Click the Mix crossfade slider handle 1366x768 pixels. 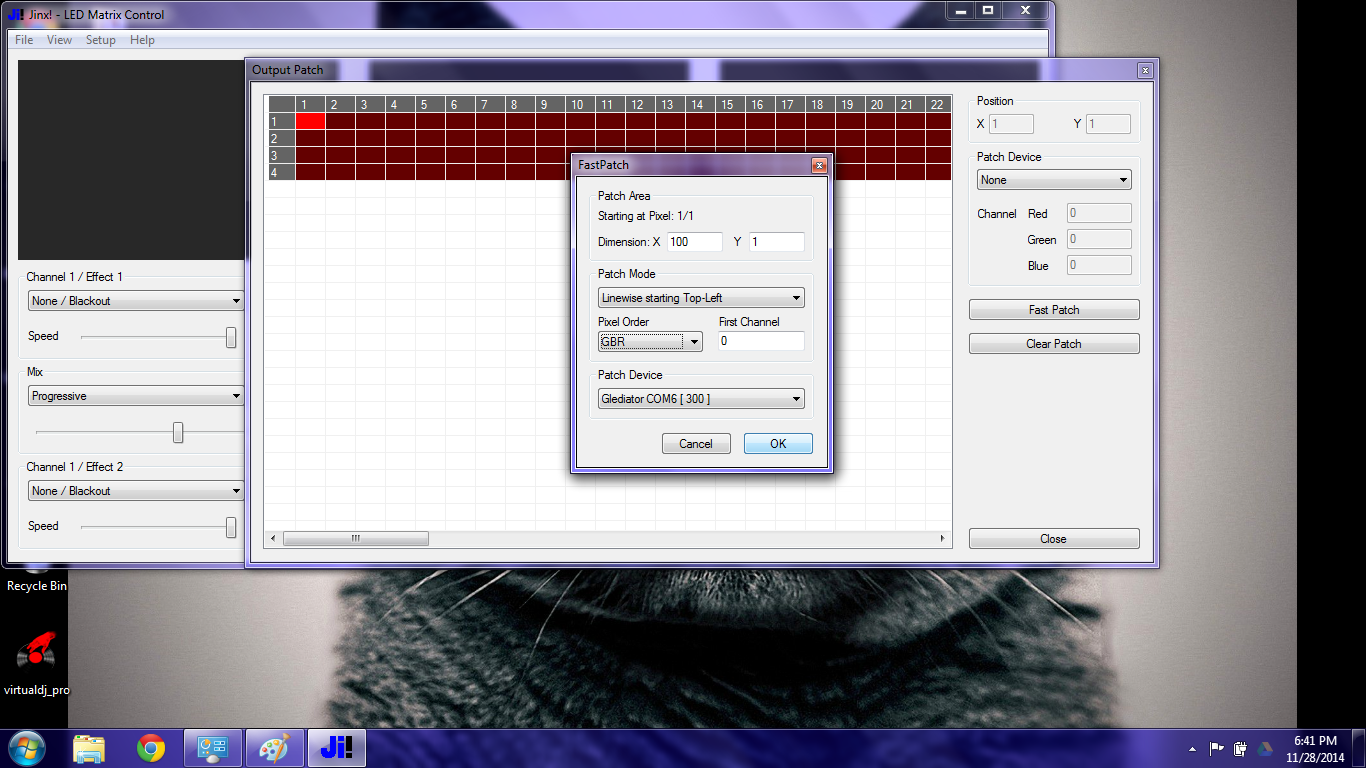(178, 432)
